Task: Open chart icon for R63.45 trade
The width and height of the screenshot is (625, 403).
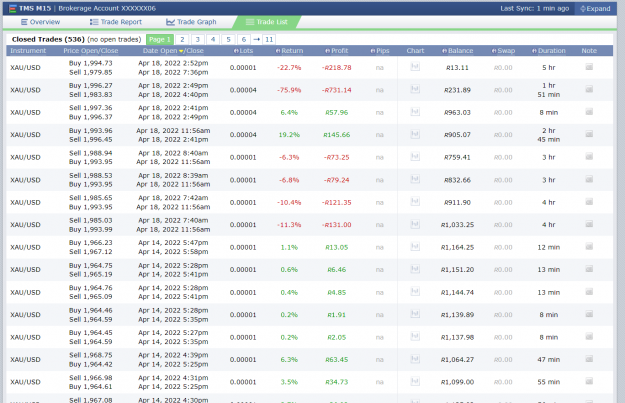Action: point(415,359)
